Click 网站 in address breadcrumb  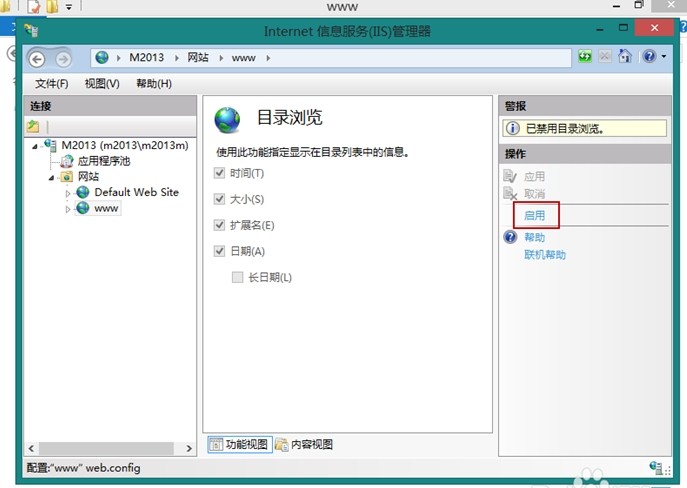point(198,58)
